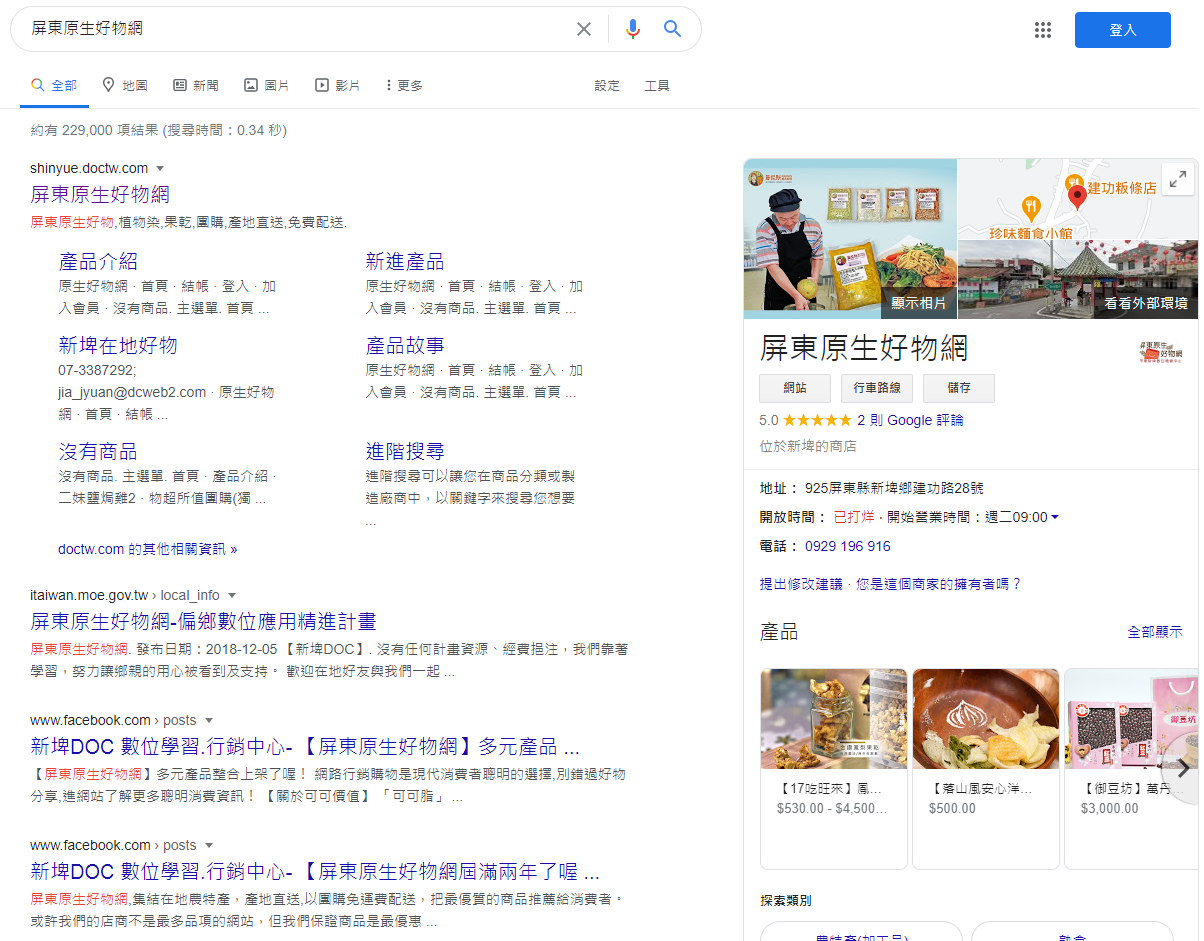Click 開放時間 label
Screen dimensions: 1204x941
pos(794,518)
